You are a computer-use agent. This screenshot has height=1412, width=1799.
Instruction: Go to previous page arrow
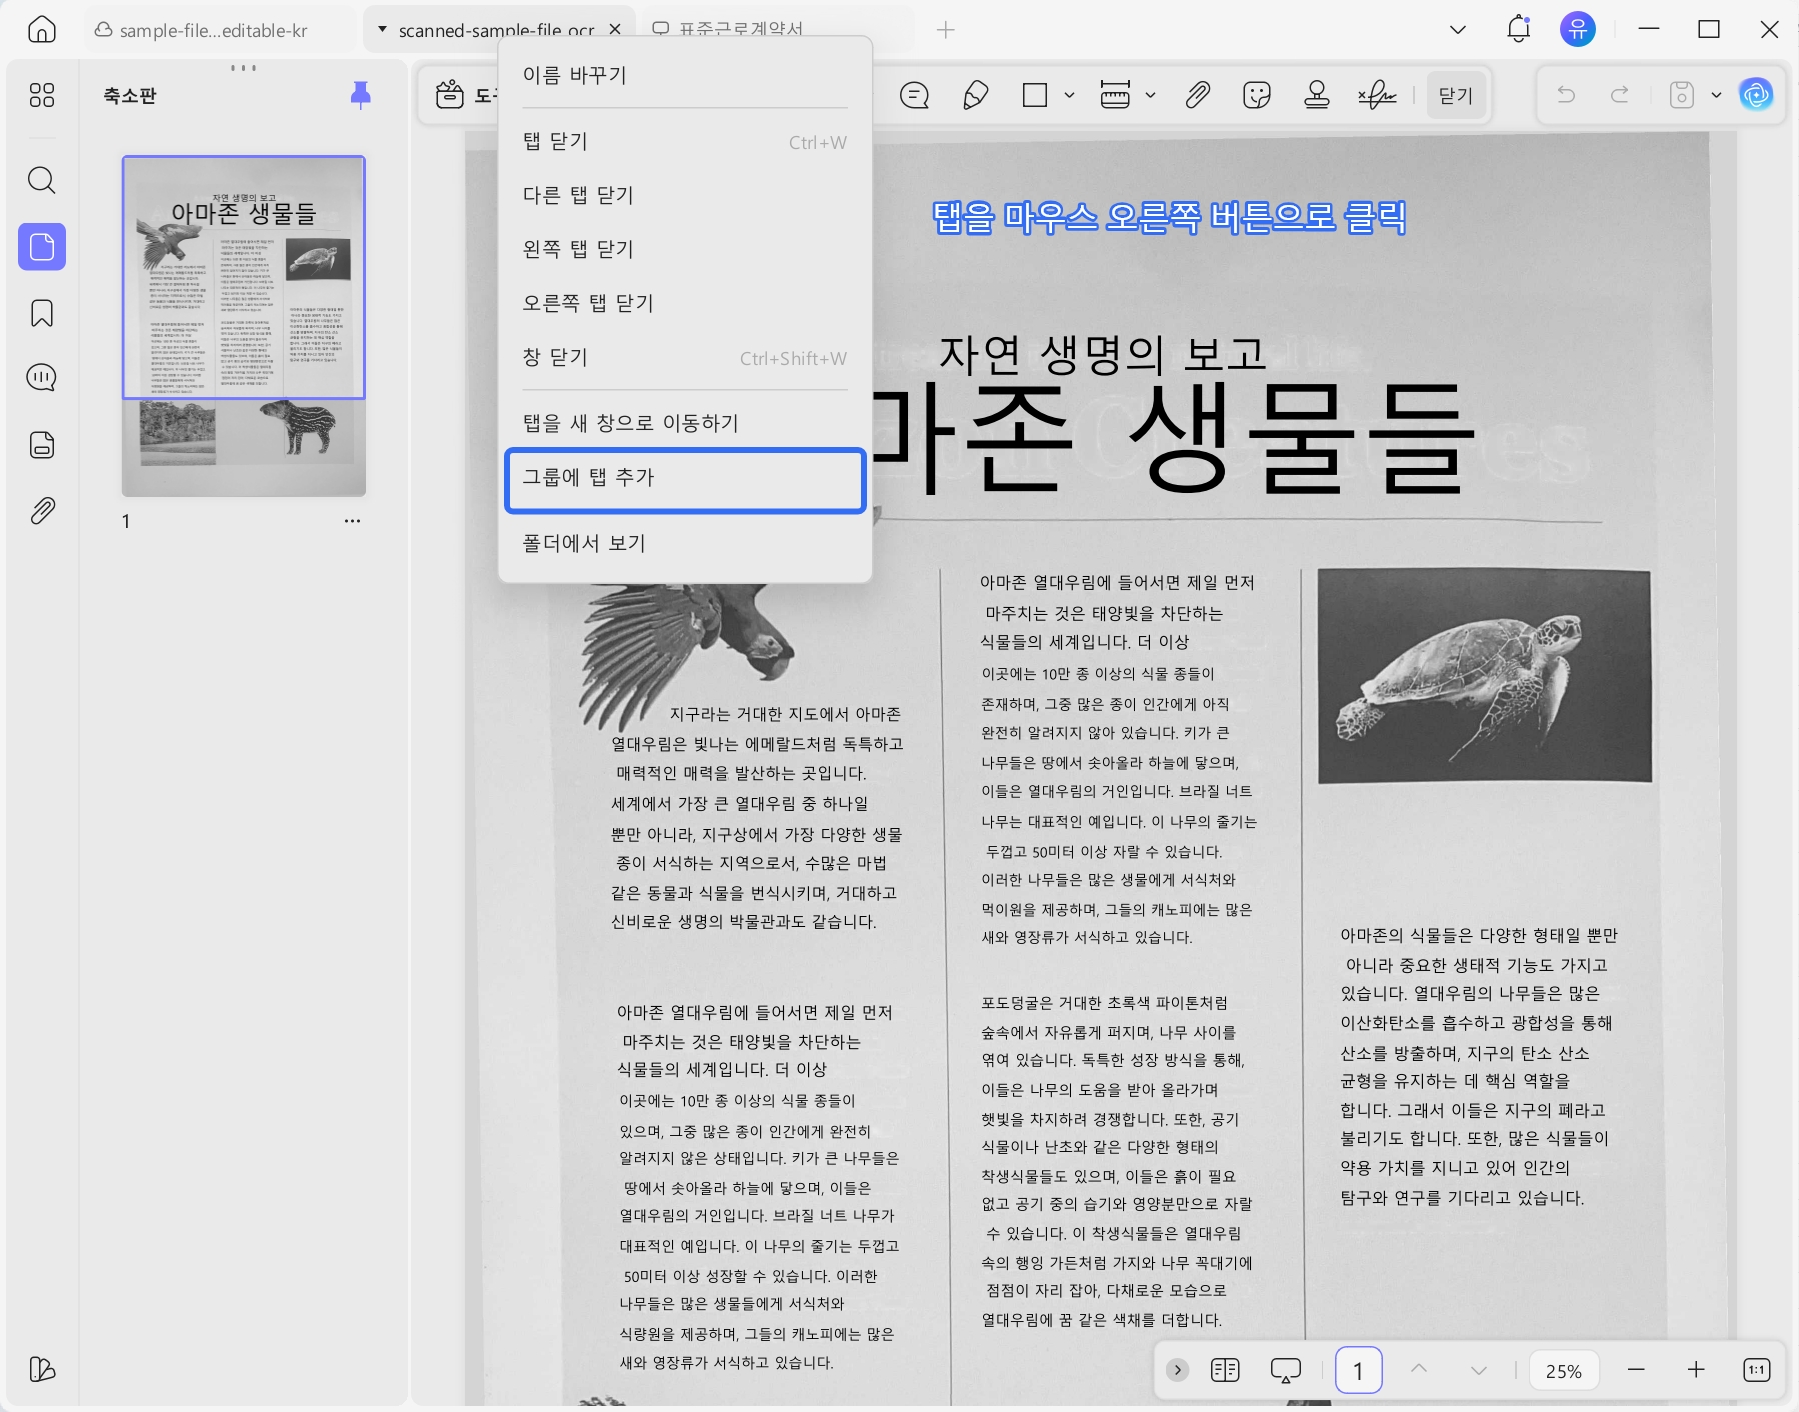pyautogui.click(x=1419, y=1370)
